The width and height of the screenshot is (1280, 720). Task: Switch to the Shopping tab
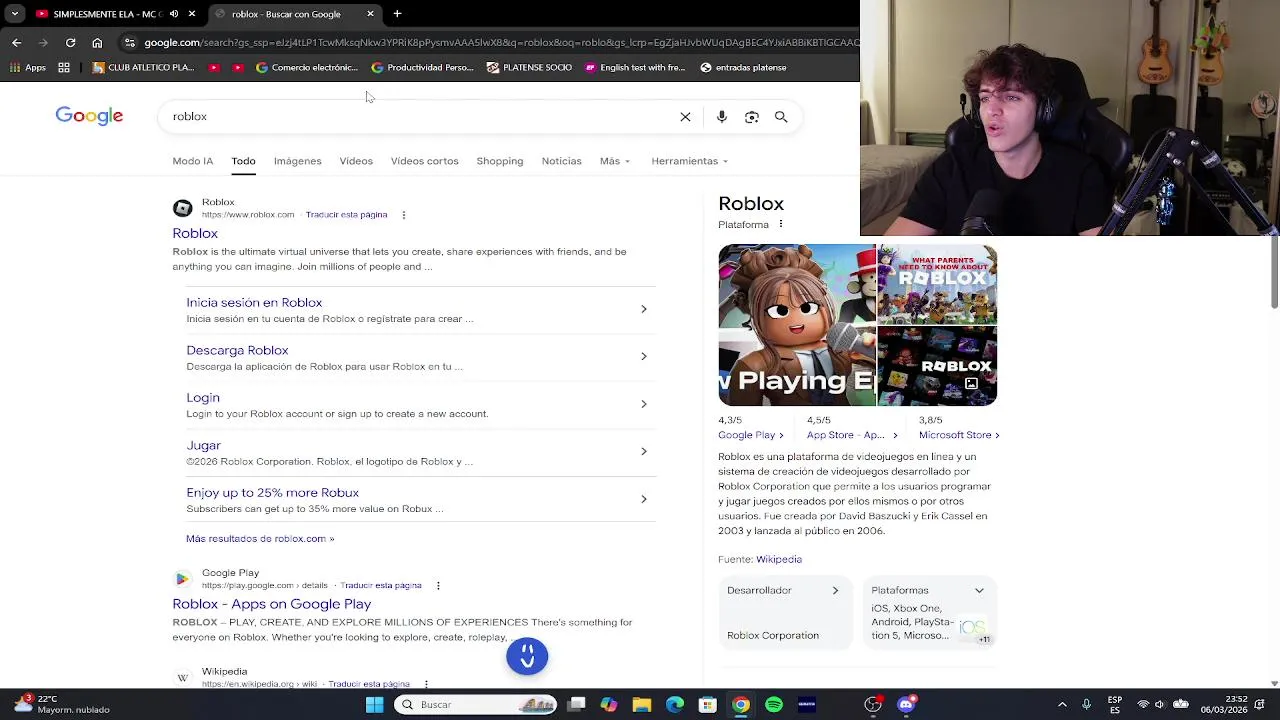[x=500, y=161]
